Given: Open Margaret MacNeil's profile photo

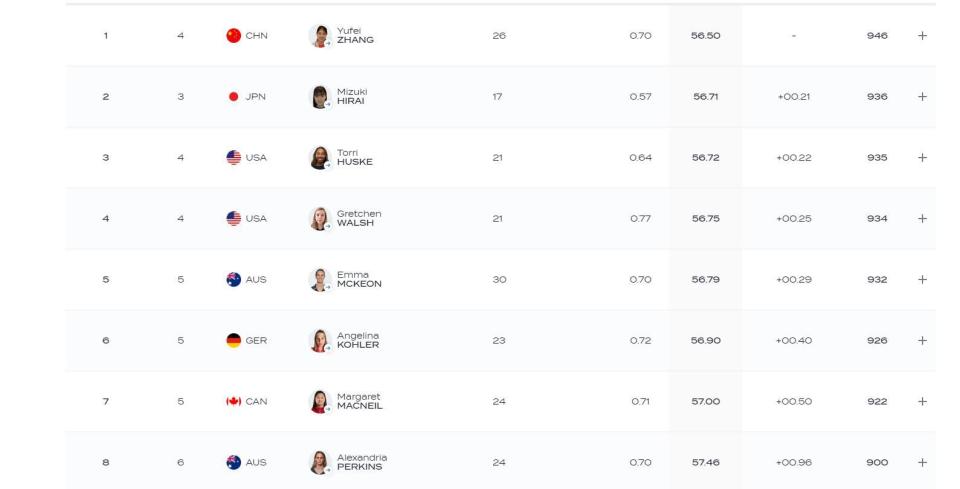Looking at the screenshot, I should pos(320,401).
